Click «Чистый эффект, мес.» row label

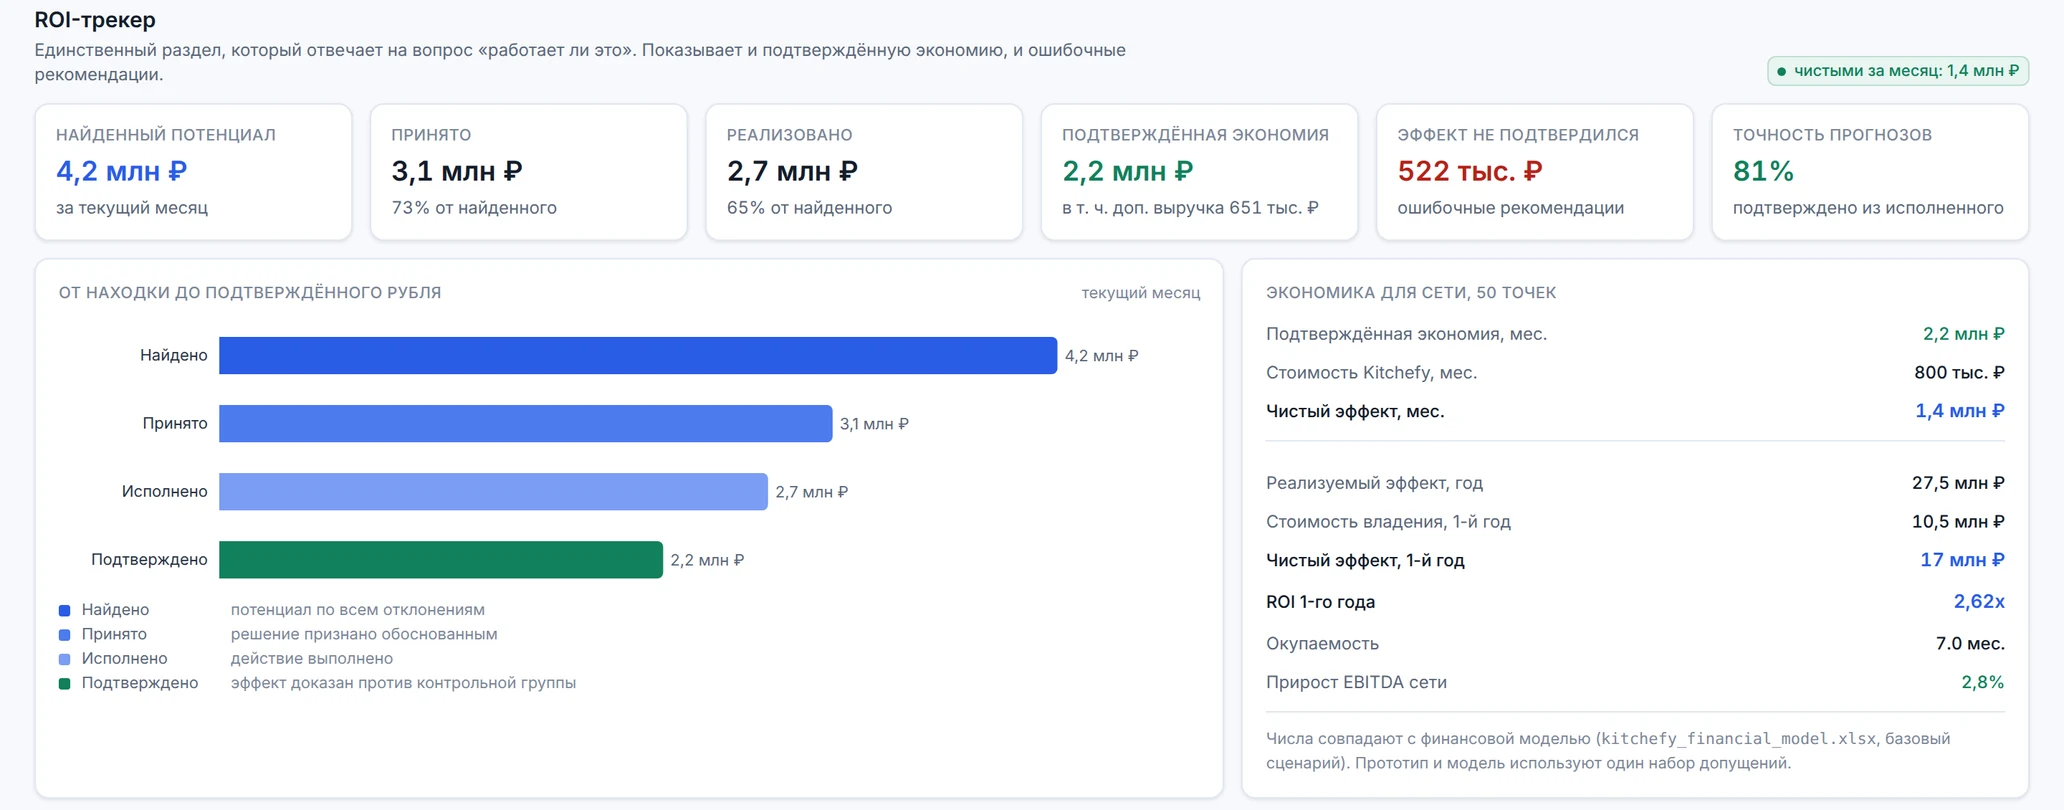(x=1355, y=411)
